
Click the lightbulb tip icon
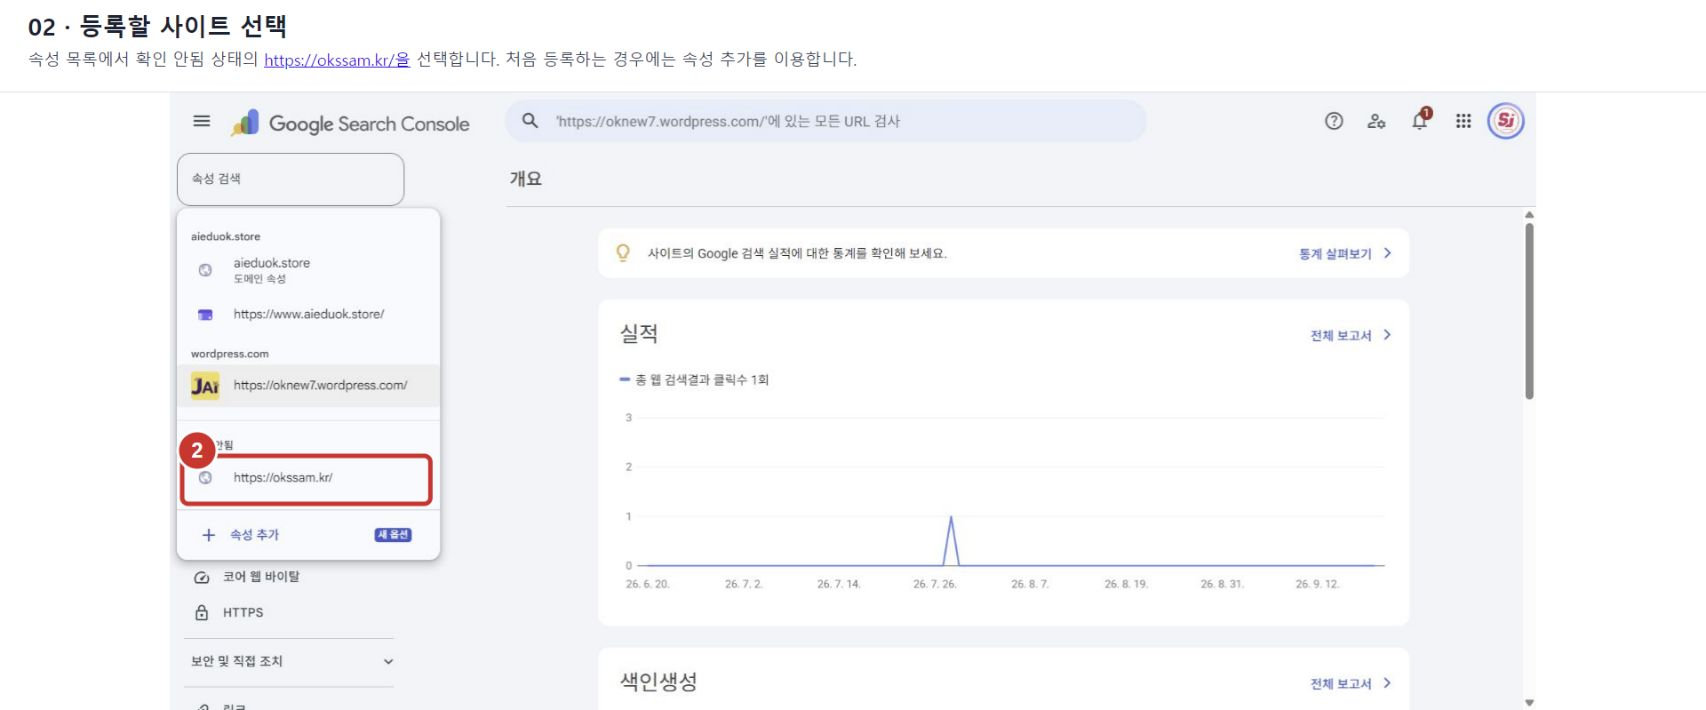click(623, 253)
